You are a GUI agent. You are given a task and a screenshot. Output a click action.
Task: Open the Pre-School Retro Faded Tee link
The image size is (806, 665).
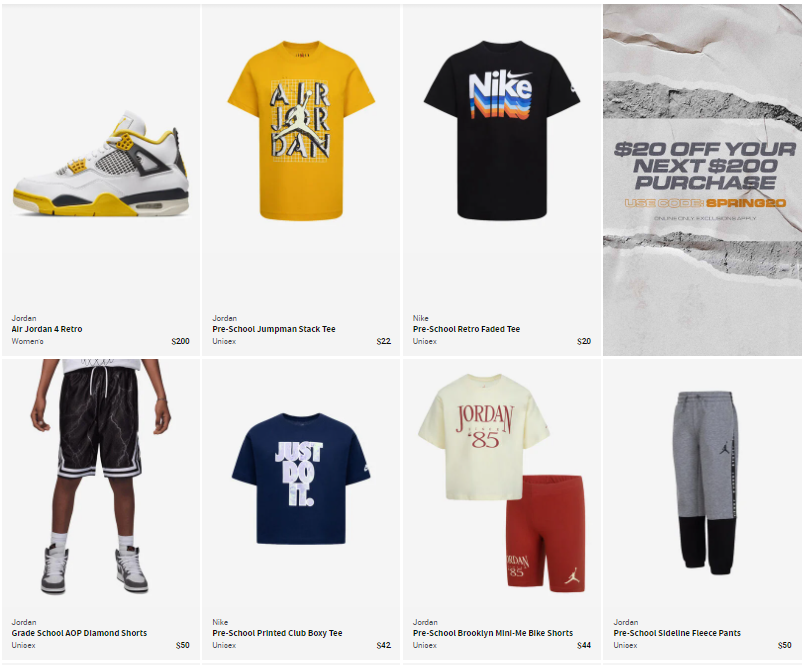click(466, 329)
